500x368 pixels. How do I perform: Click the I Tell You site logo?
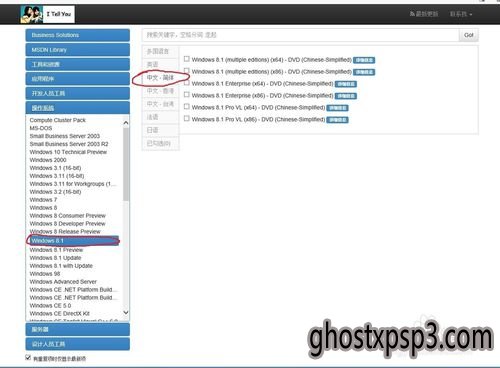47,14
